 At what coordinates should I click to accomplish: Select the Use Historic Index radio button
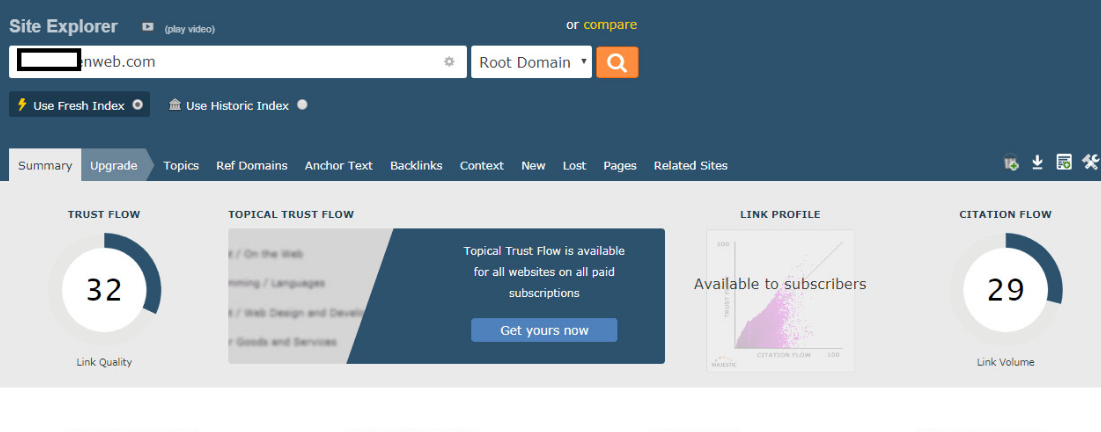(x=302, y=105)
